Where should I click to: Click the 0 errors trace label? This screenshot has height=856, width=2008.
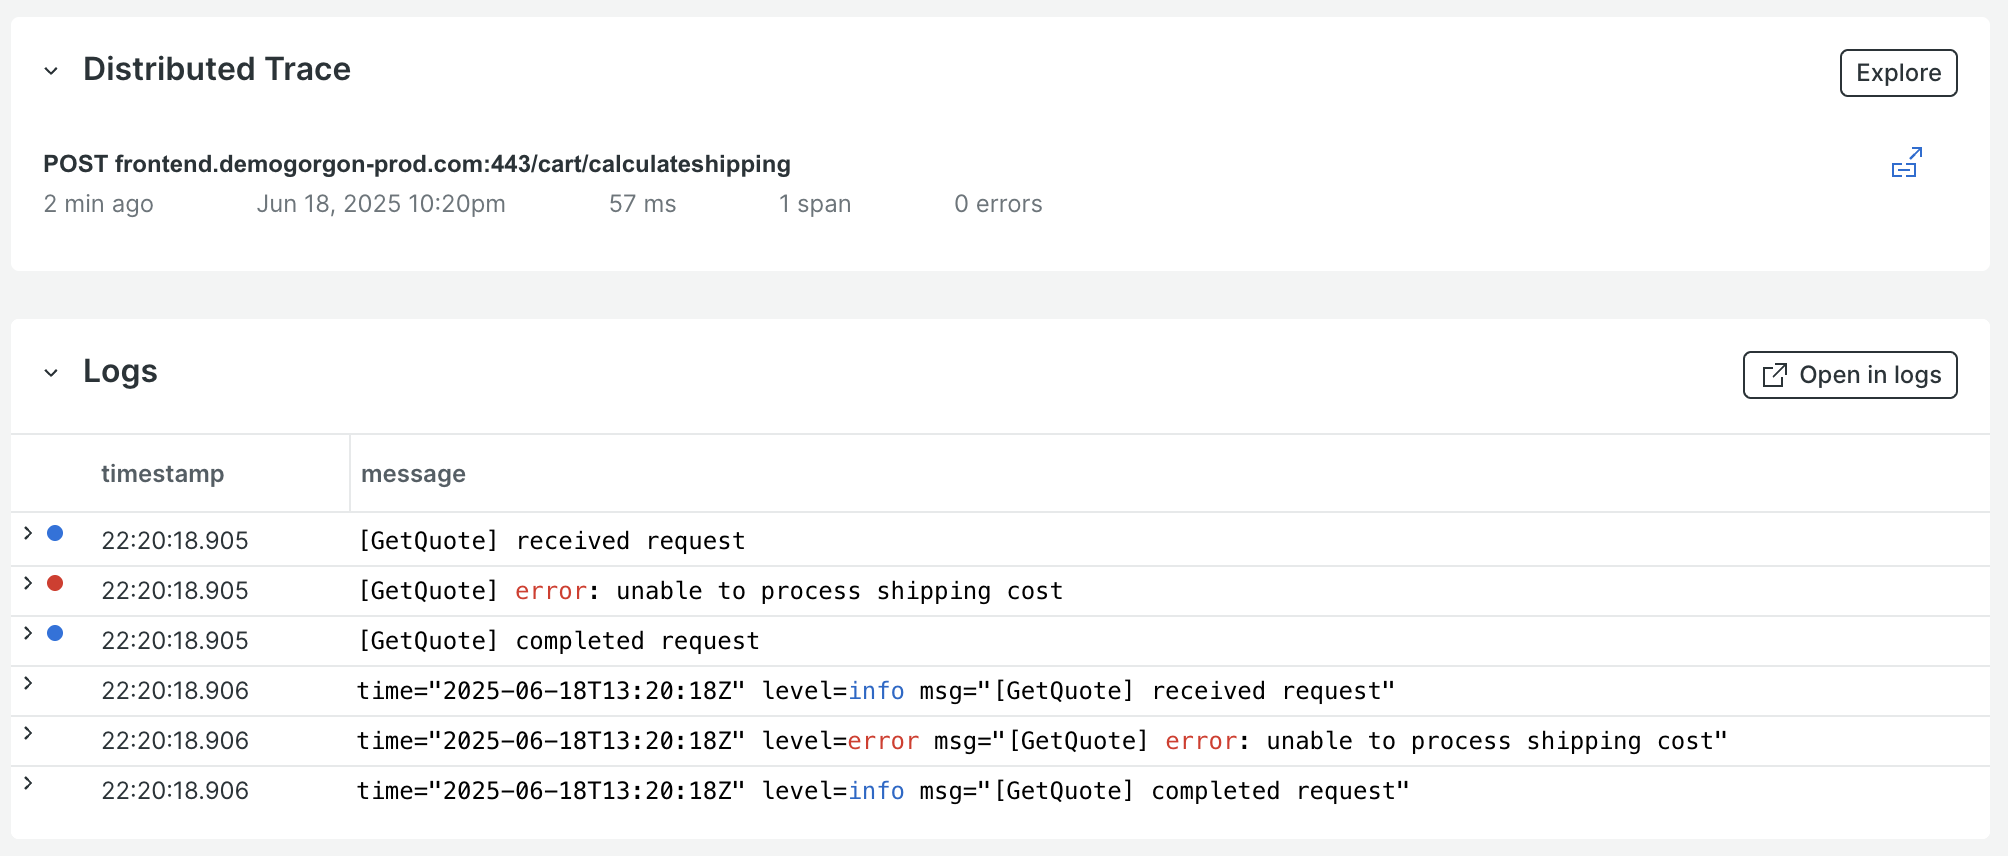(x=997, y=204)
